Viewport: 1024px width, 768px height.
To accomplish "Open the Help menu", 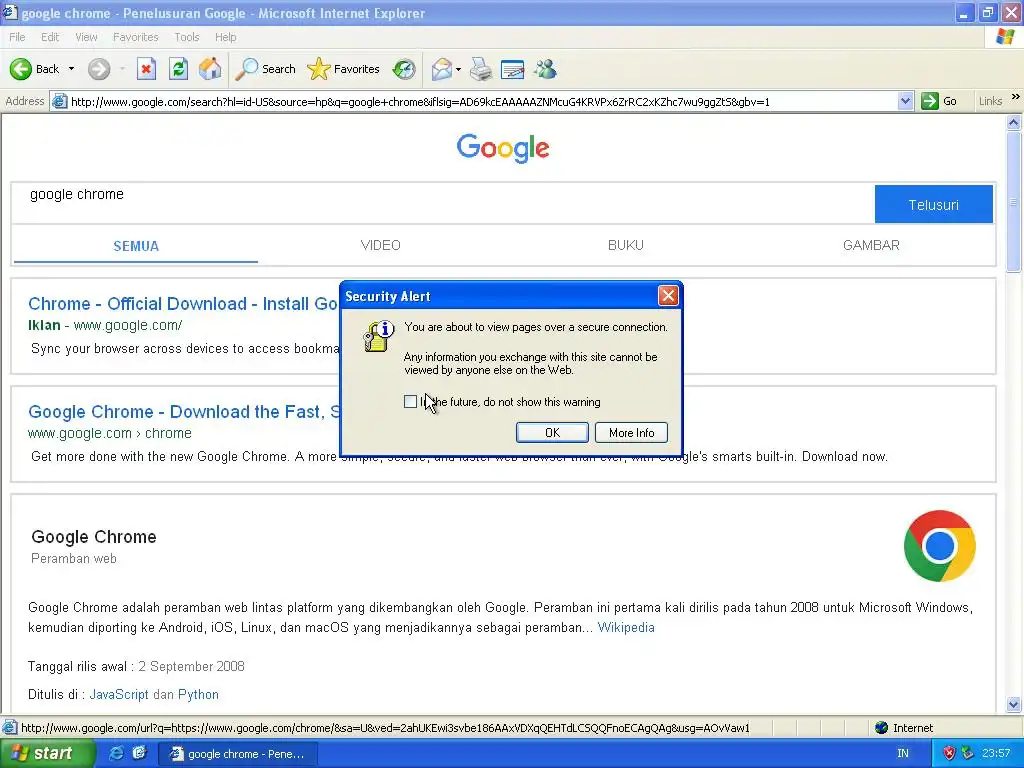I will (x=225, y=37).
